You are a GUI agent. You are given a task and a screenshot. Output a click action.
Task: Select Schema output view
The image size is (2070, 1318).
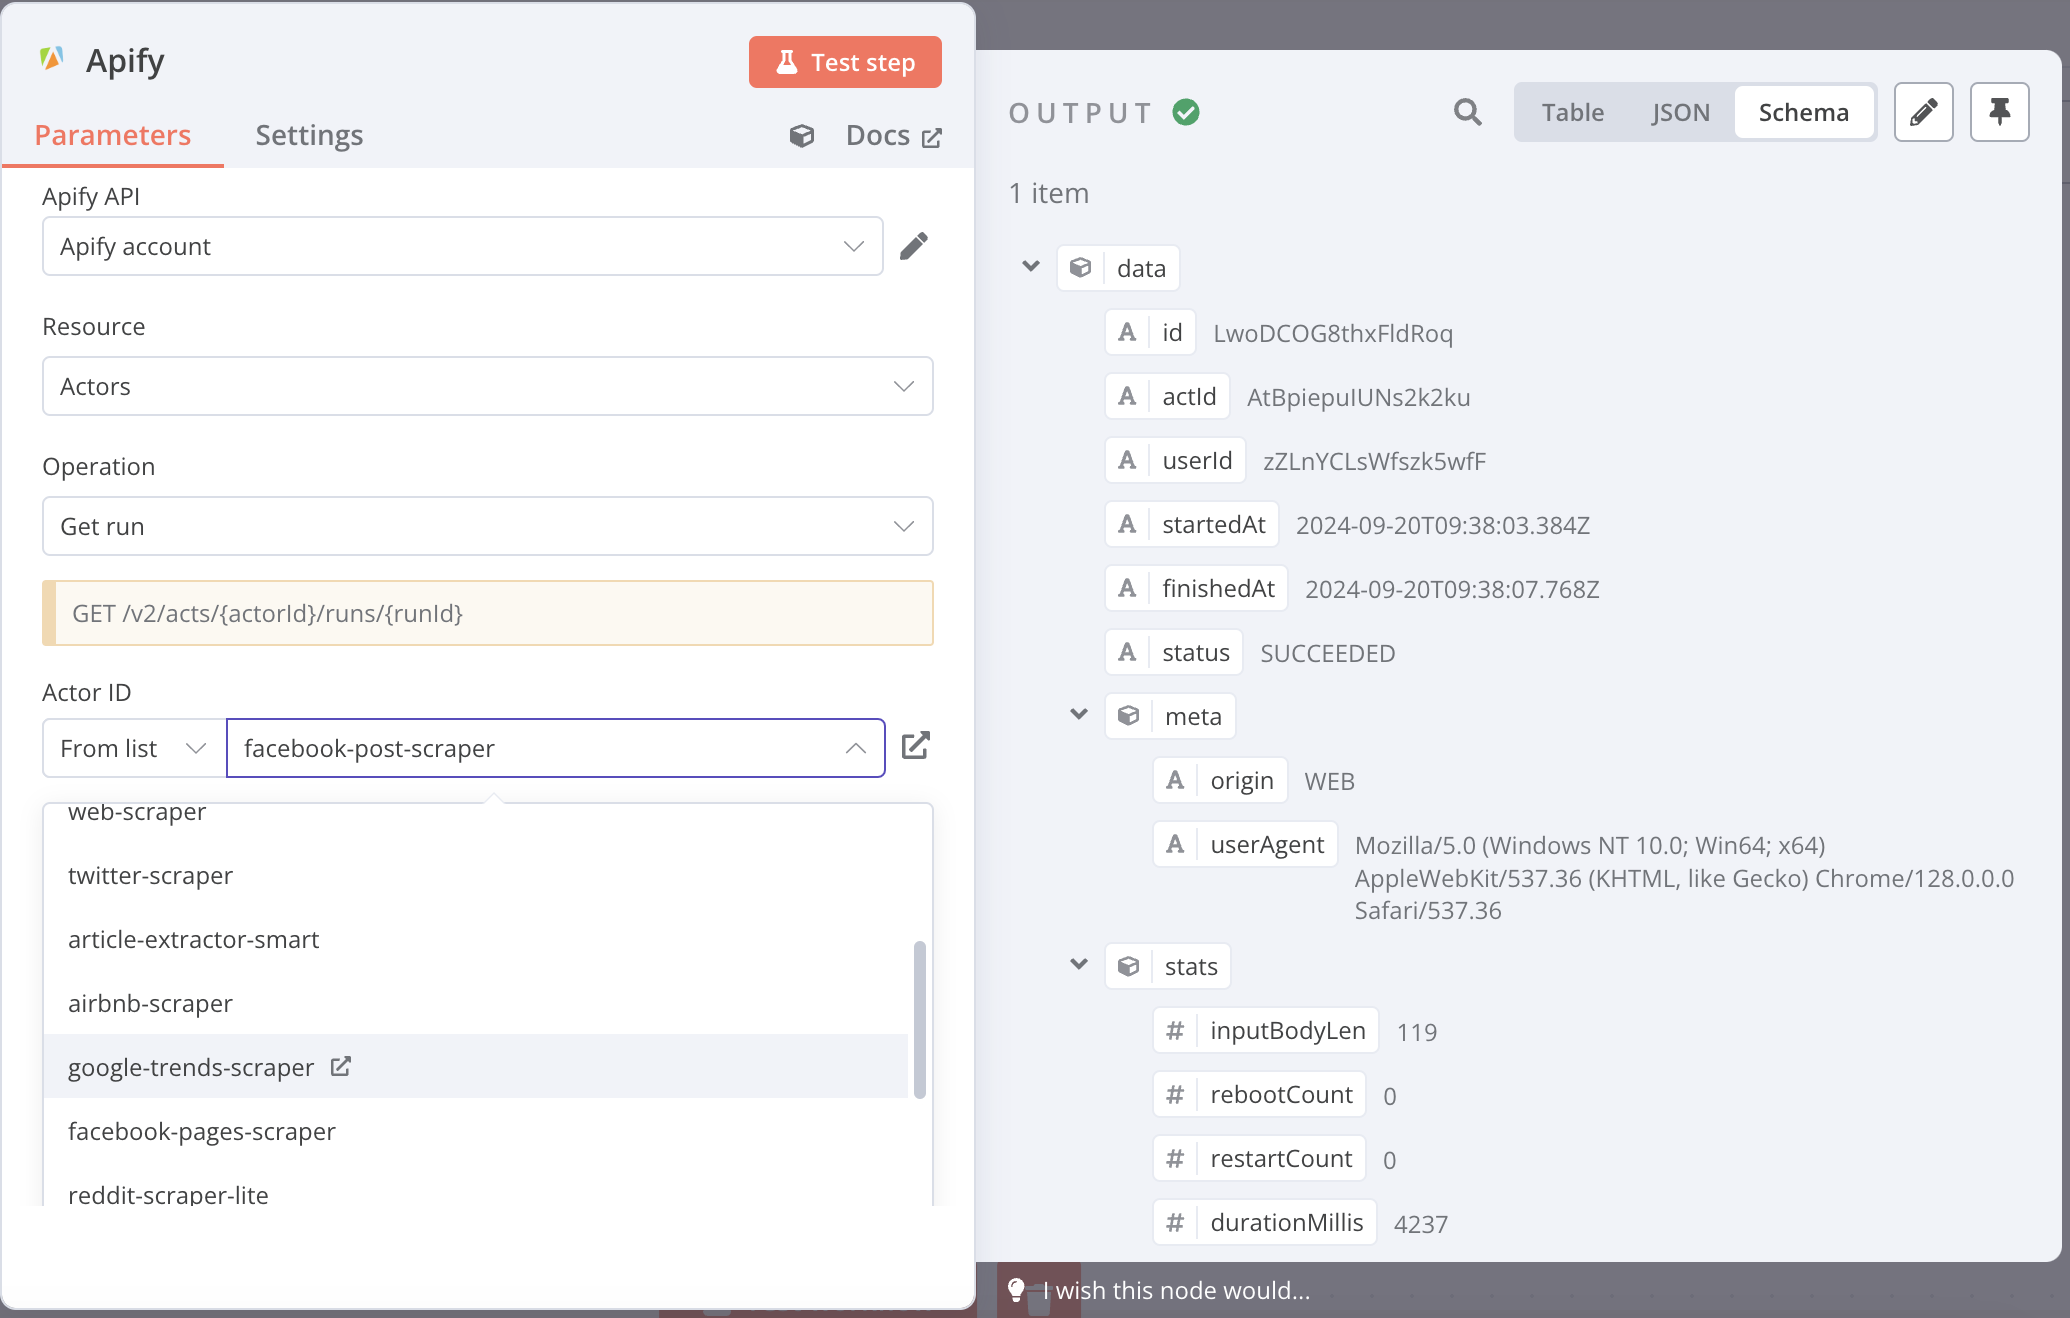point(1803,112)
